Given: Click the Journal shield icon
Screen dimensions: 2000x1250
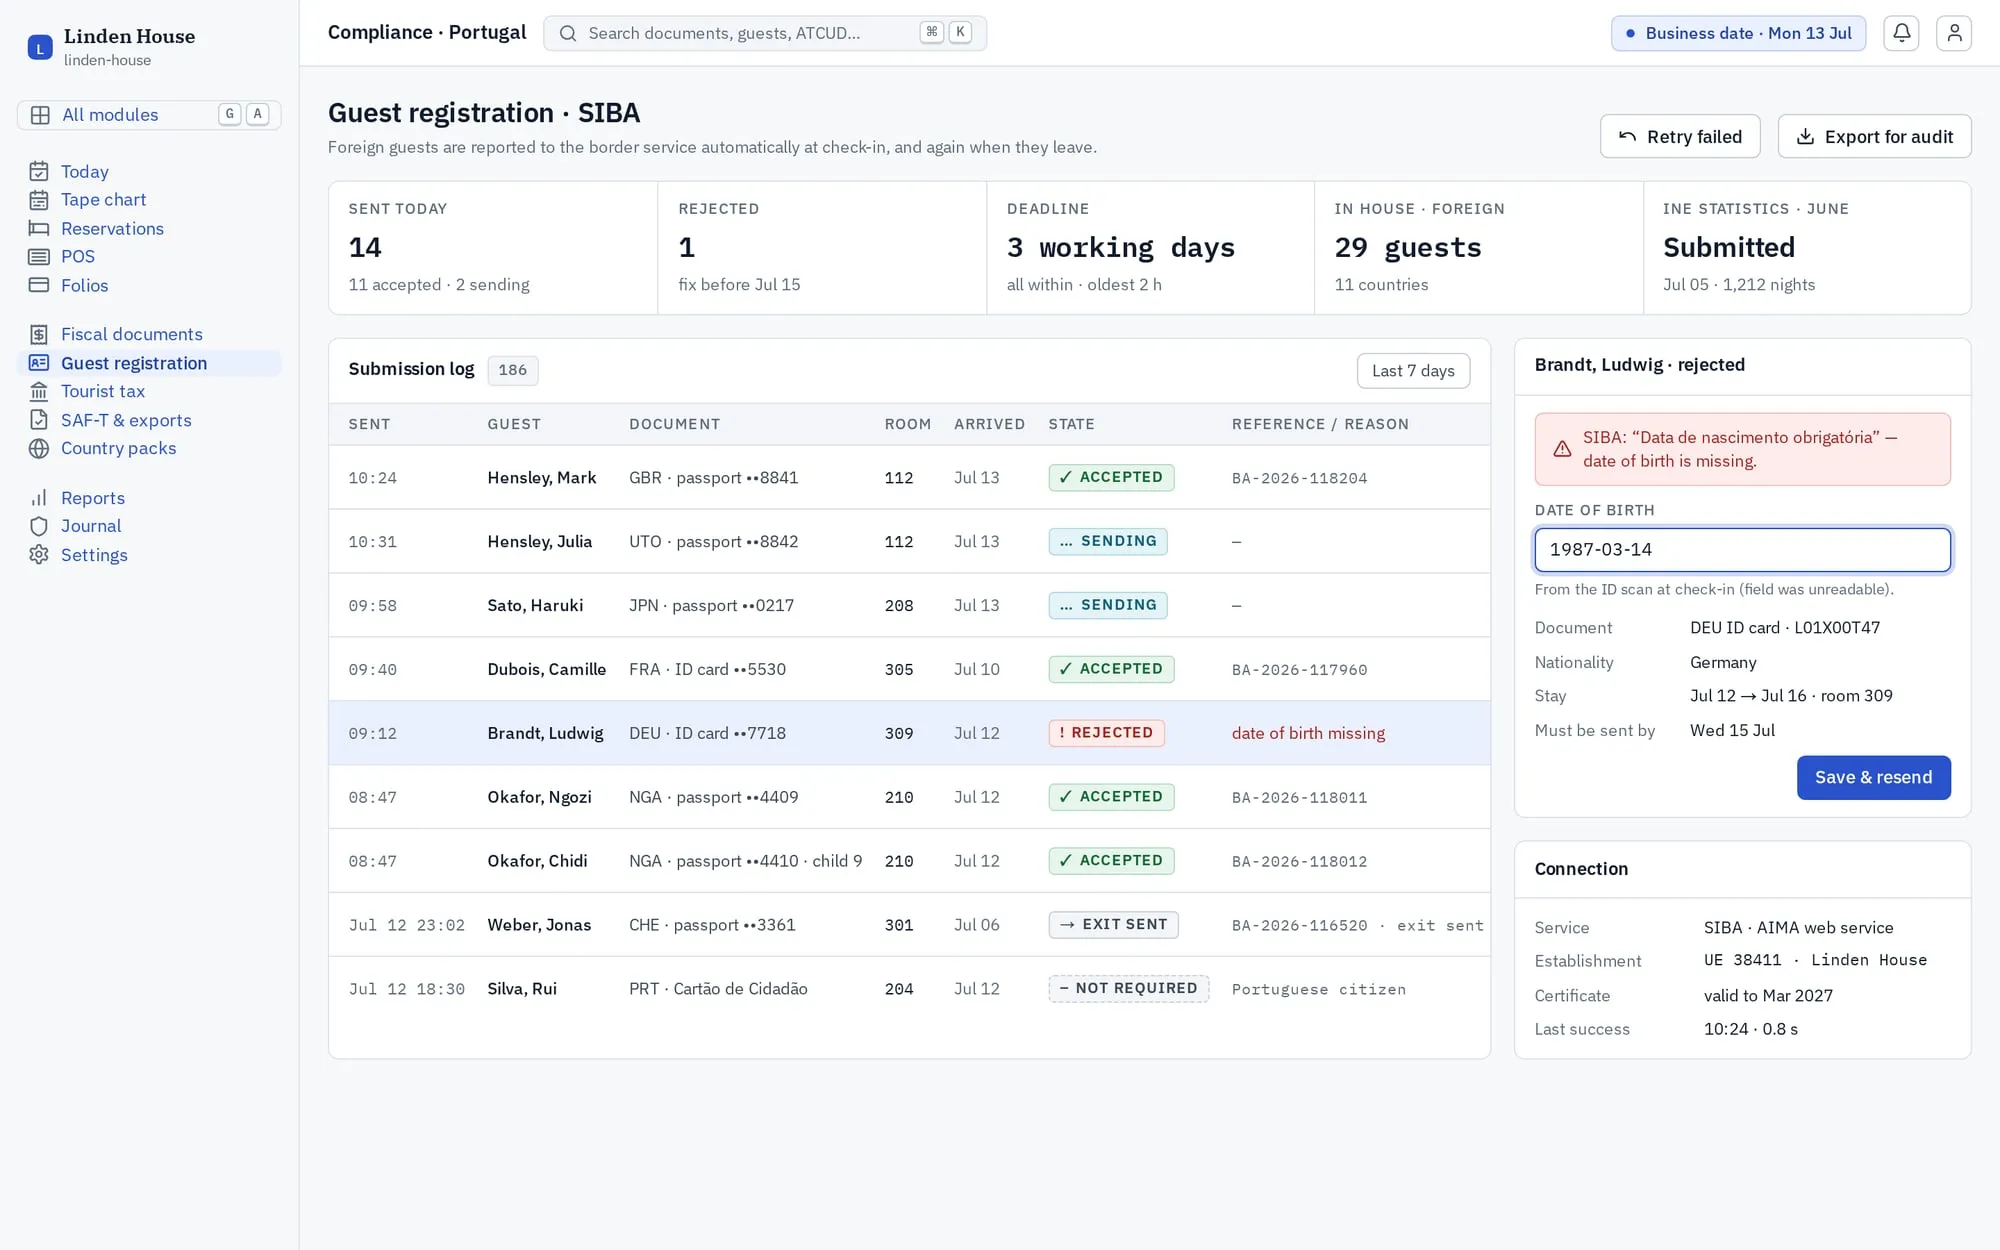Looking at the screenshot, I should [39, 526].
